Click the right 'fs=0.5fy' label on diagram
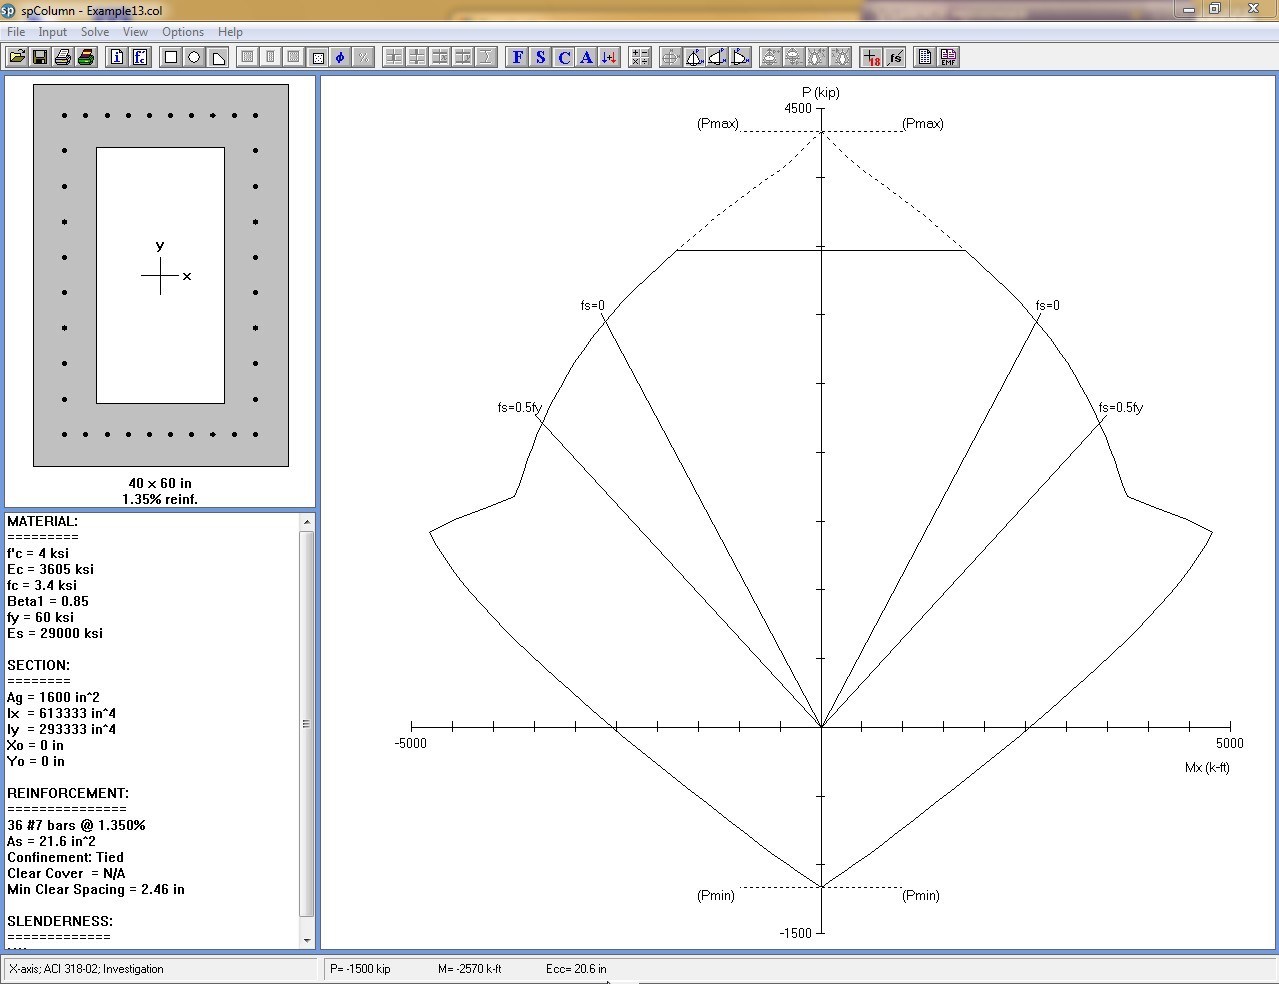1279x984 pixels. pyautogui.click(x=1120, y=408)
